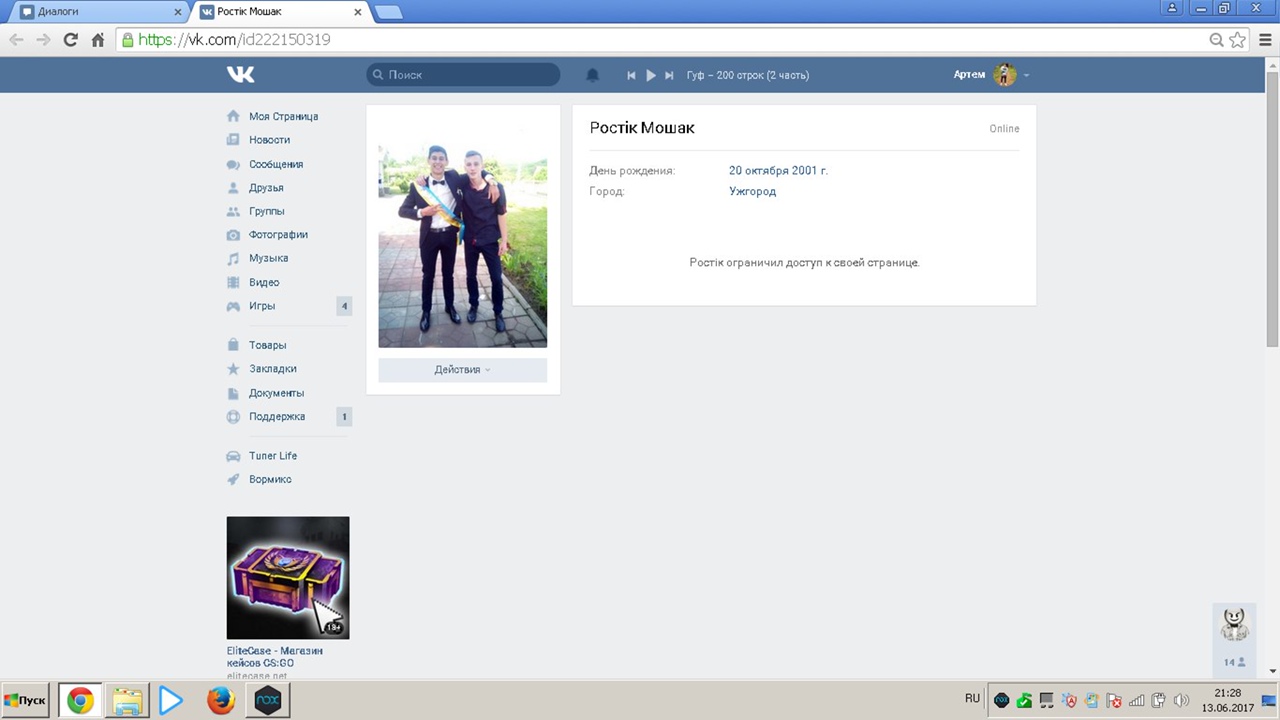Viewport: 1280px width, 720px height.
Task: Open Сообщения in left sidebar
Action: pyautogui.click(x=275, y=164)
